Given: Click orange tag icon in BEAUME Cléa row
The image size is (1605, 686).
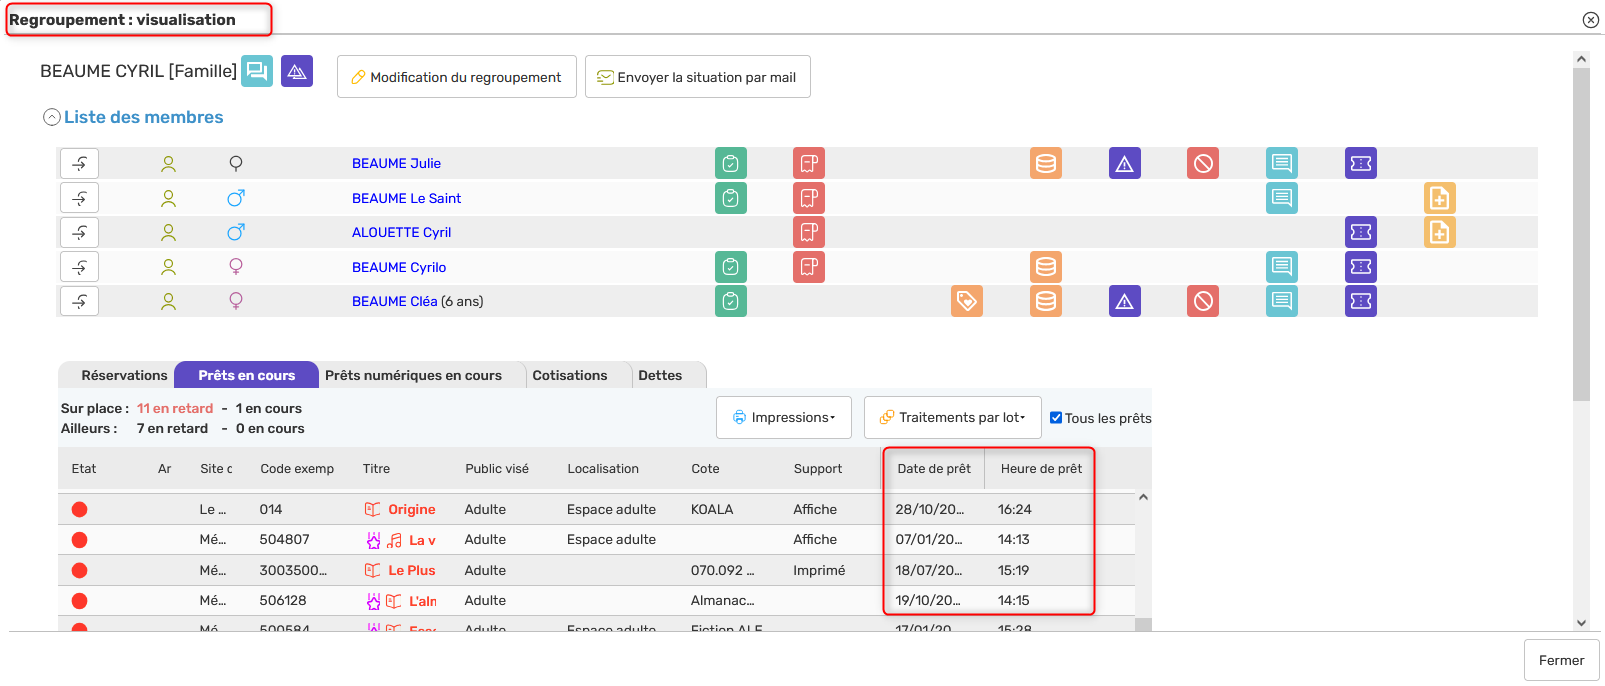Looking at the screenshot, I should point(967,301).
